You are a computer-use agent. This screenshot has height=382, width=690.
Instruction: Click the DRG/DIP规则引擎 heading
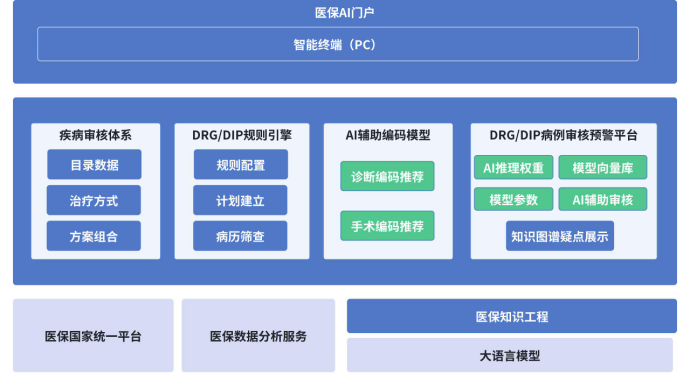click(x=242, y=135)
